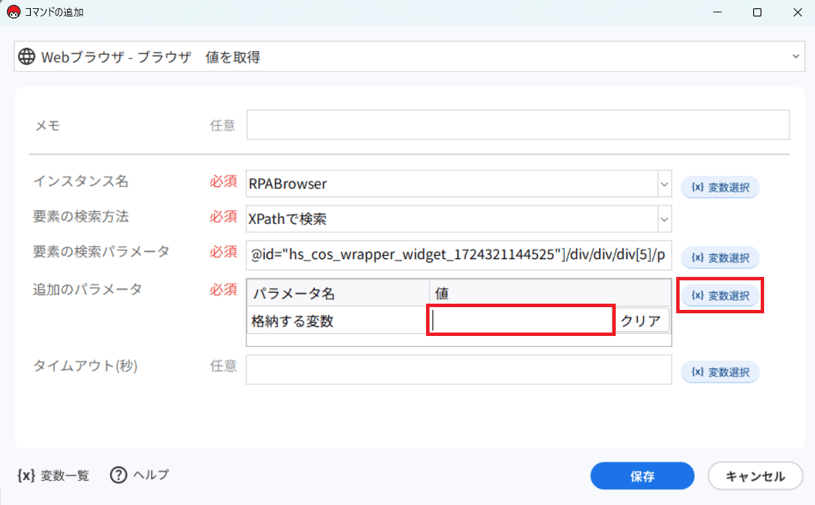
Task: Click 変数選択 button for 要素の検索パラメータ
Action: 720,258
